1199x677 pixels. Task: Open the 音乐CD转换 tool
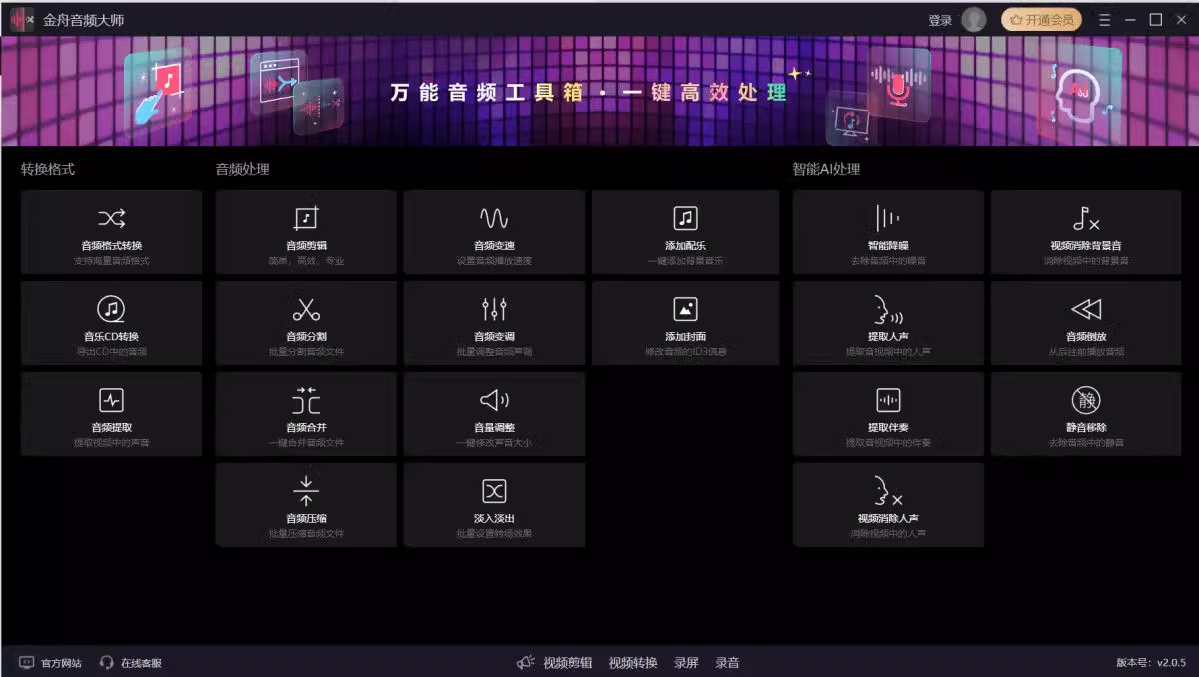tap(112, 323)
